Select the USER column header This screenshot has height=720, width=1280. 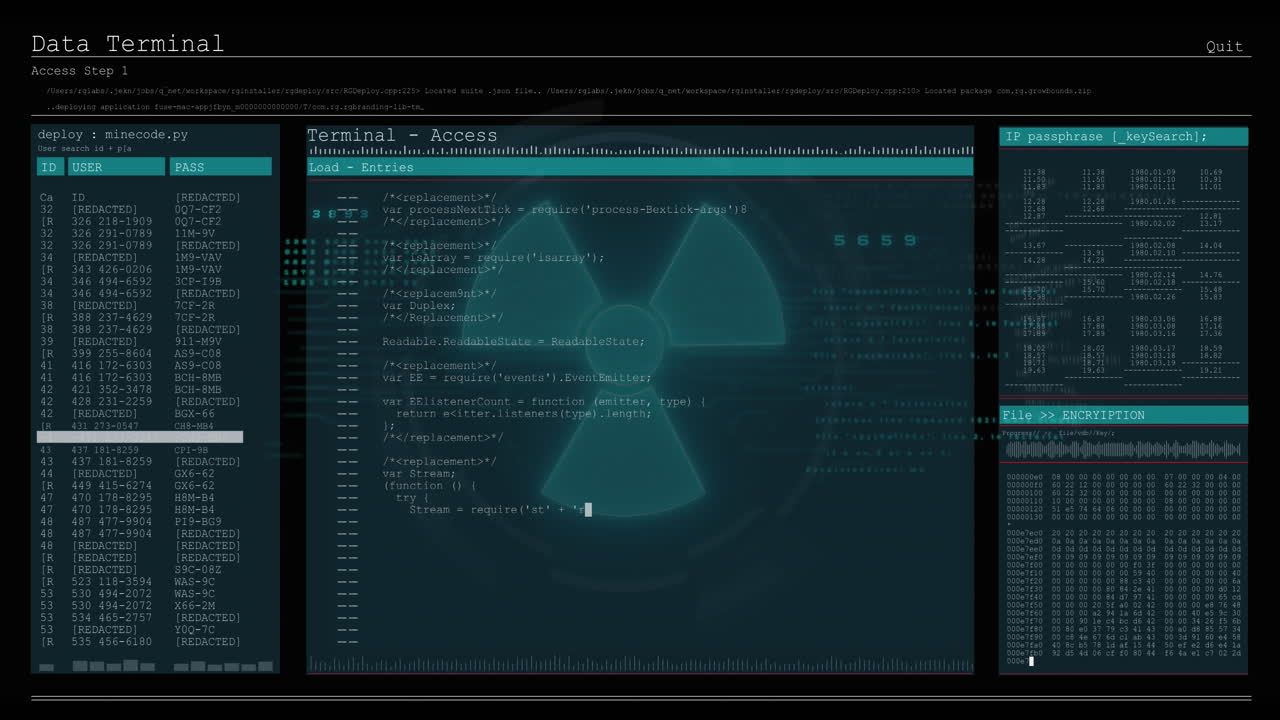116,166
